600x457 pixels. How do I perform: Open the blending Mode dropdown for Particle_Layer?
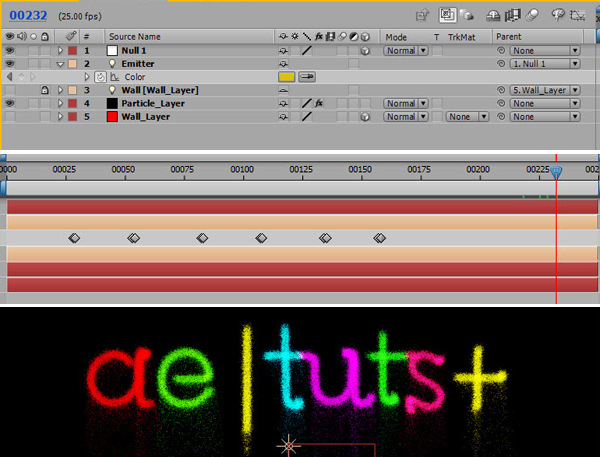point(405,103)
